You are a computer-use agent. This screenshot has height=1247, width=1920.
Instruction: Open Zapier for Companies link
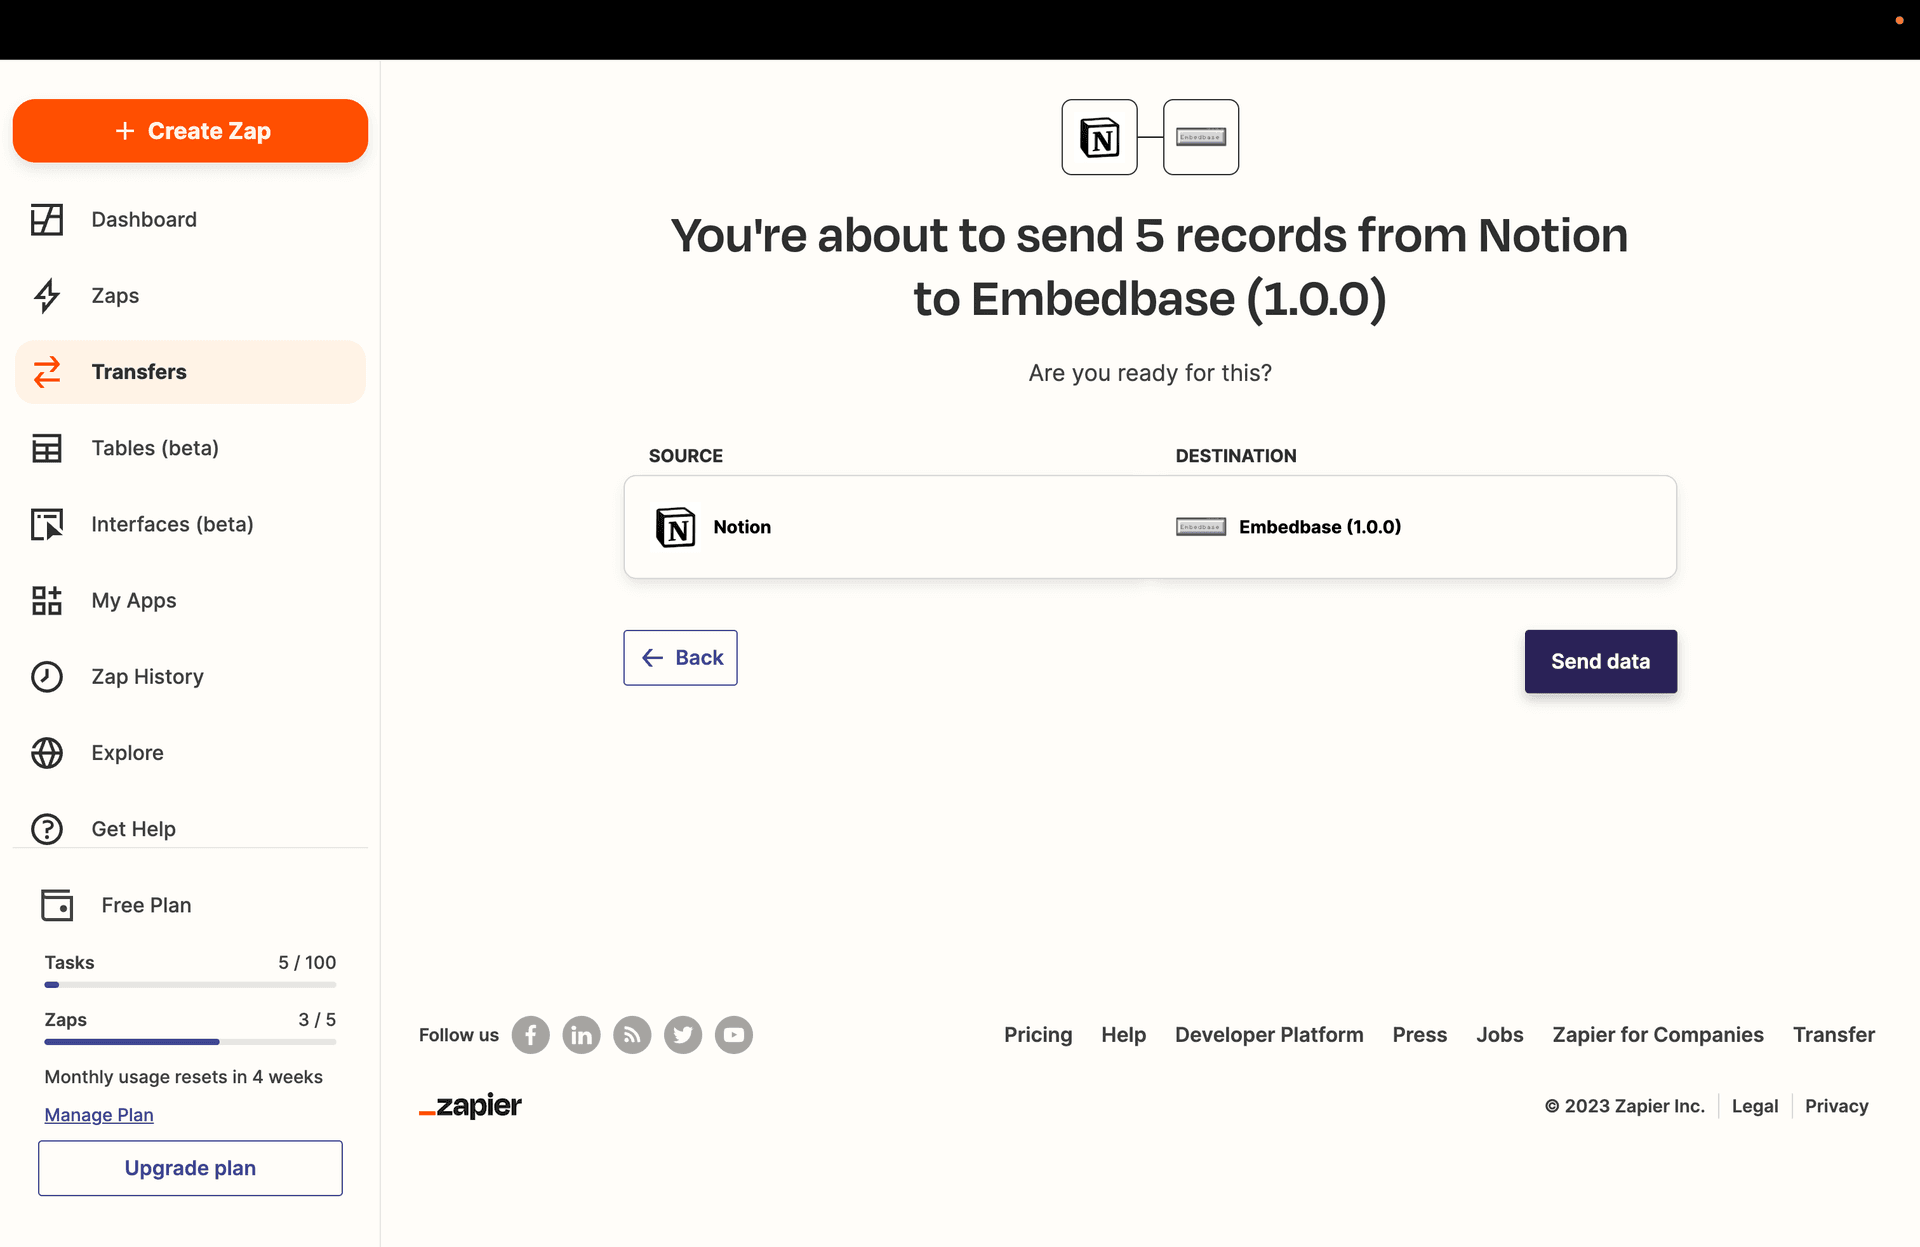coord(1658,1035)
